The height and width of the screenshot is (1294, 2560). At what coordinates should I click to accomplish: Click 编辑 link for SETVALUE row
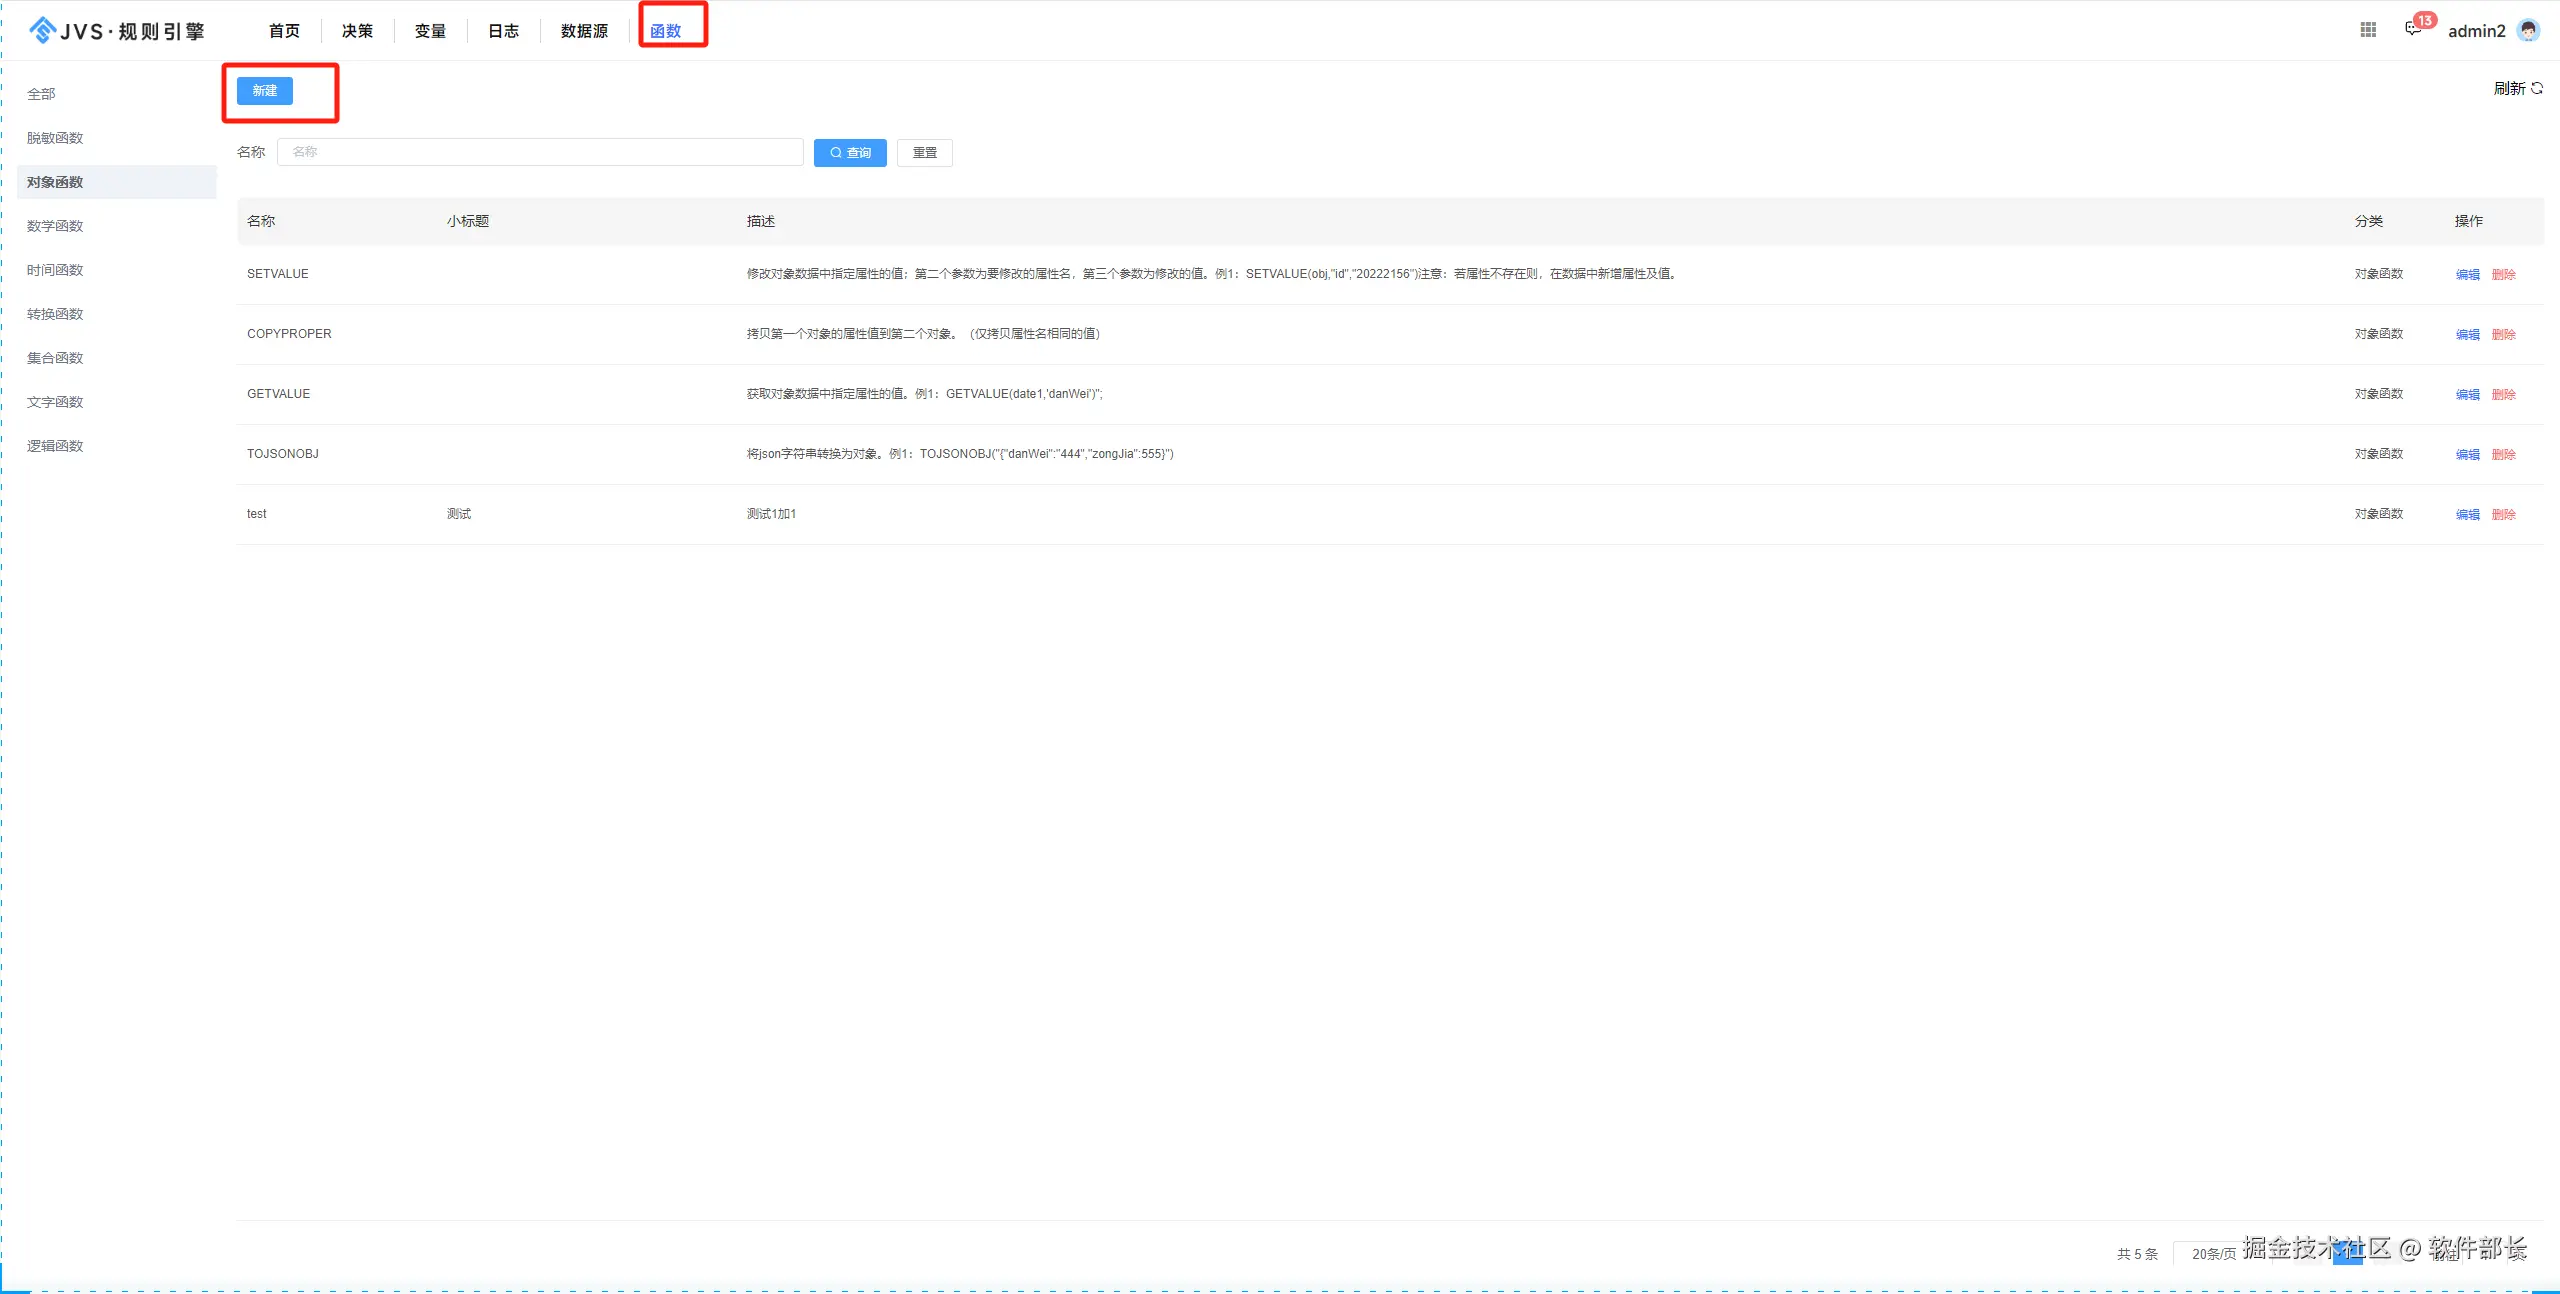(2467, 274)
